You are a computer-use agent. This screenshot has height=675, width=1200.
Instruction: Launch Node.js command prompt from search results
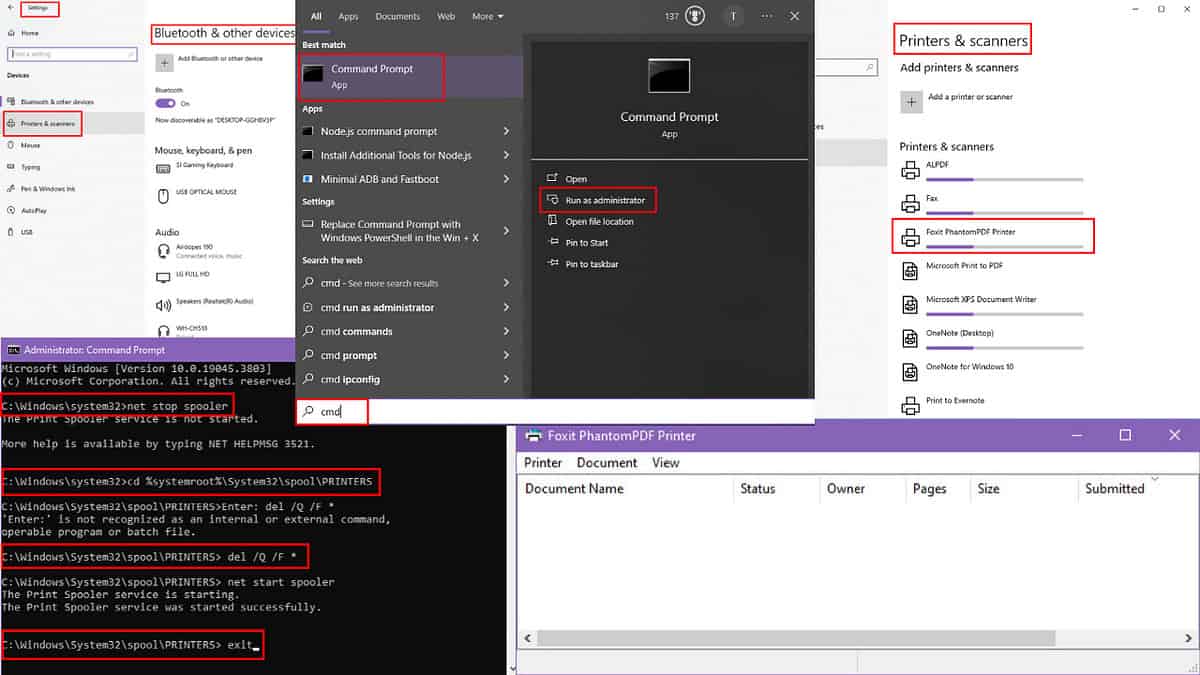378,131
